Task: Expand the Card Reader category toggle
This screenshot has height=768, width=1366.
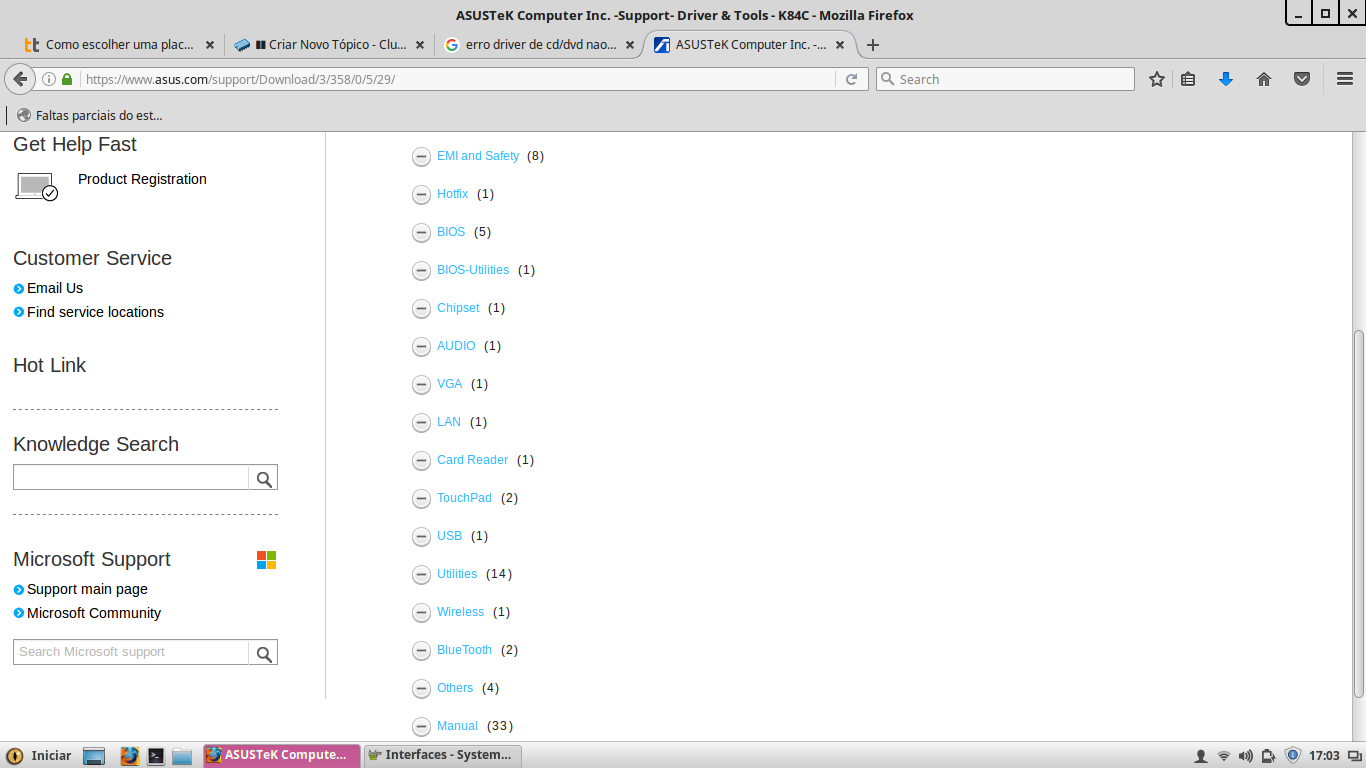Action: point(421,460)
